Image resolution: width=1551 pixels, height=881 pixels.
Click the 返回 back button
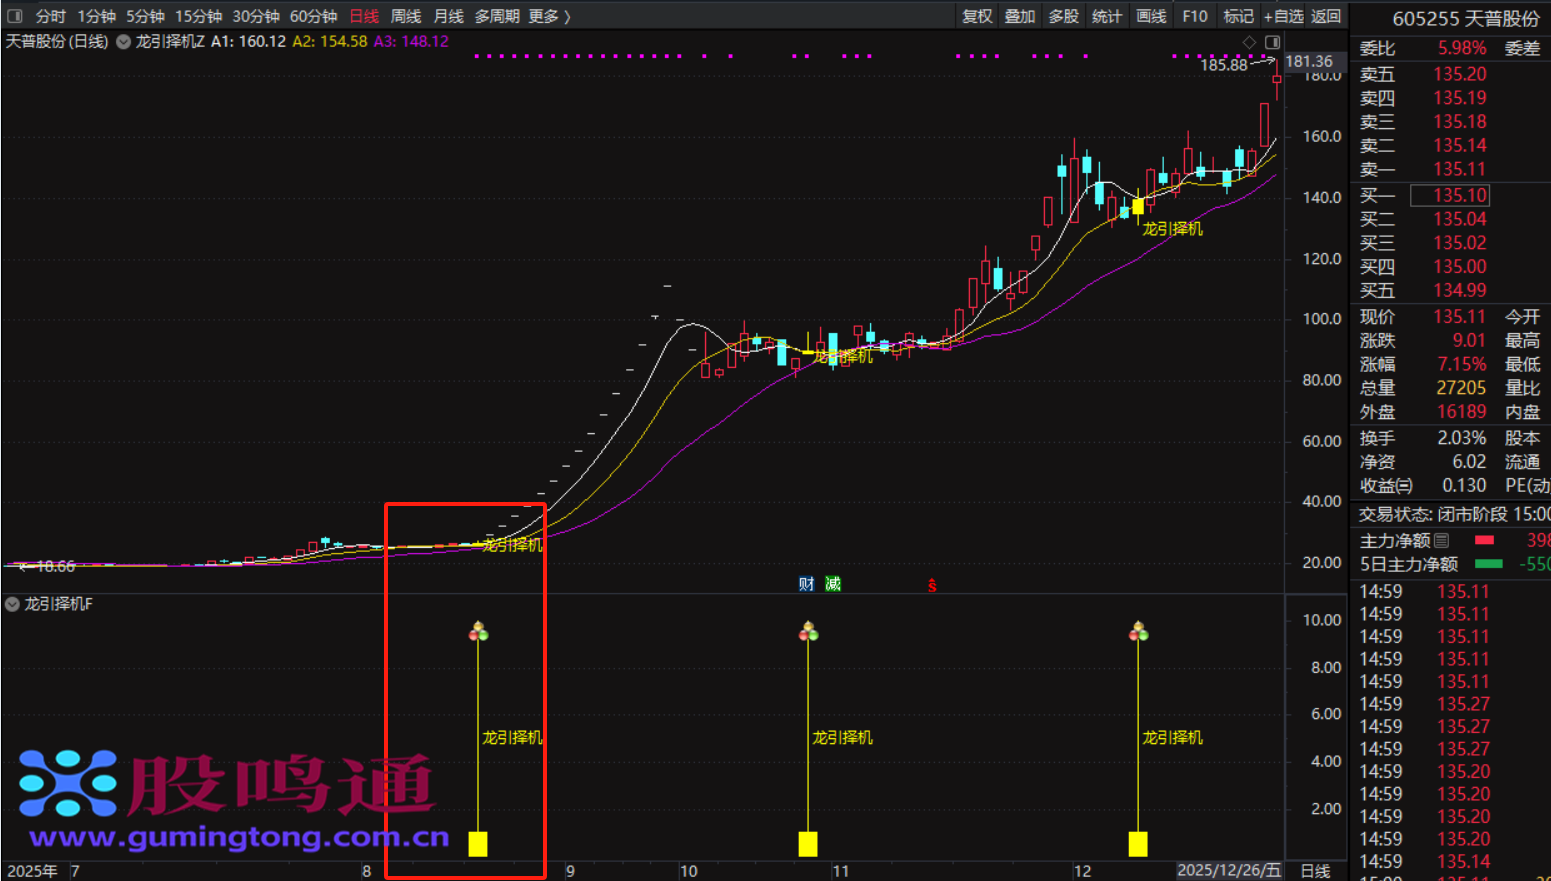point(1326,16)
